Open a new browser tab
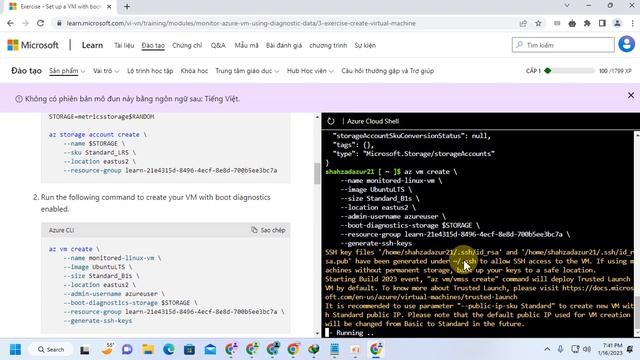 [x=127, y=7]
